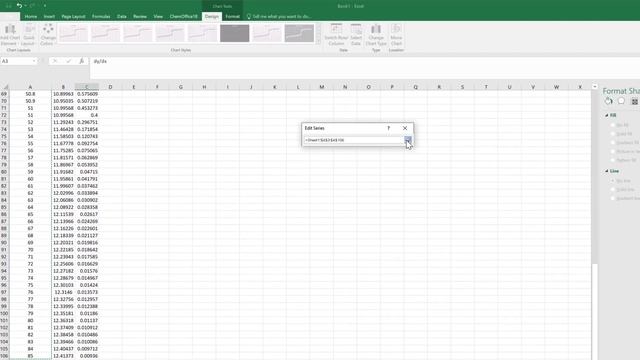Expand the Chart Styles gallery more arrow

318,41
